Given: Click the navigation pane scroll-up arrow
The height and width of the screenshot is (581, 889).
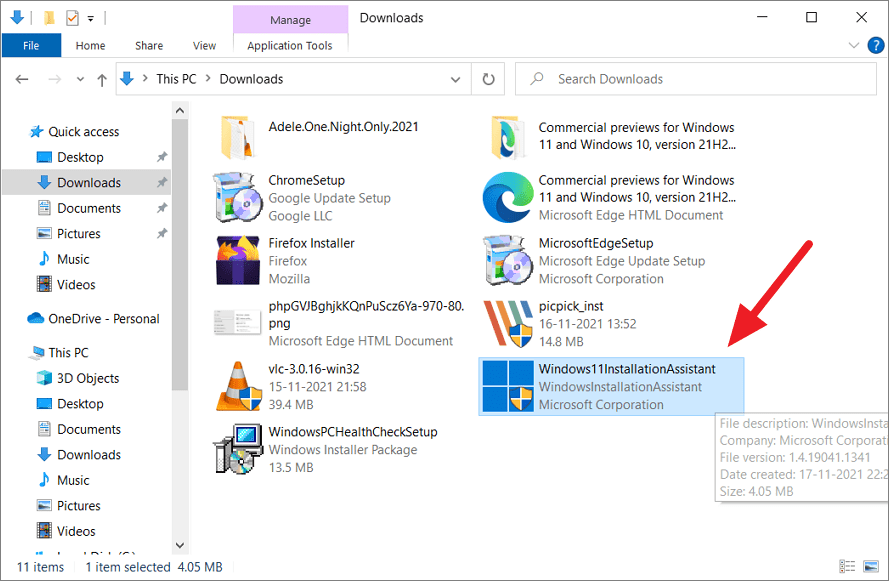Looking at the screenshot, I should pyautogui.click(x=180, y=111).
